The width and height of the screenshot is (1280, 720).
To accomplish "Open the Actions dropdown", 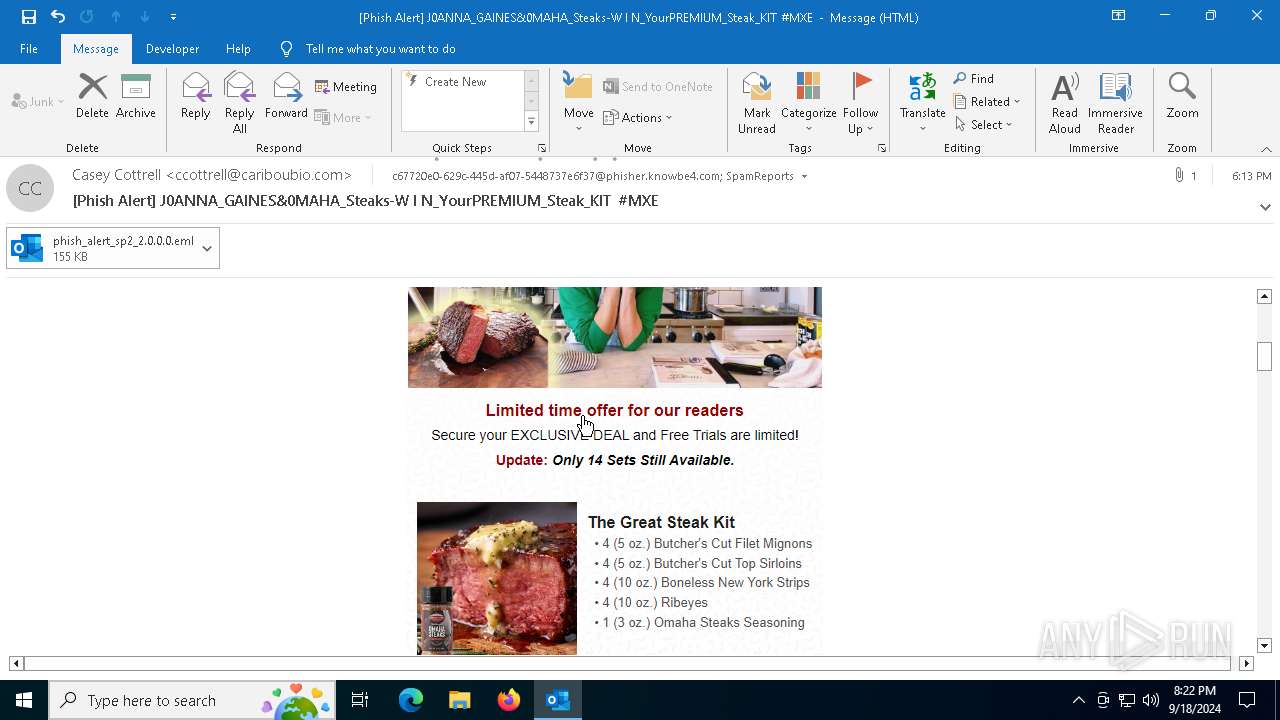I will [x=638, y=117].
